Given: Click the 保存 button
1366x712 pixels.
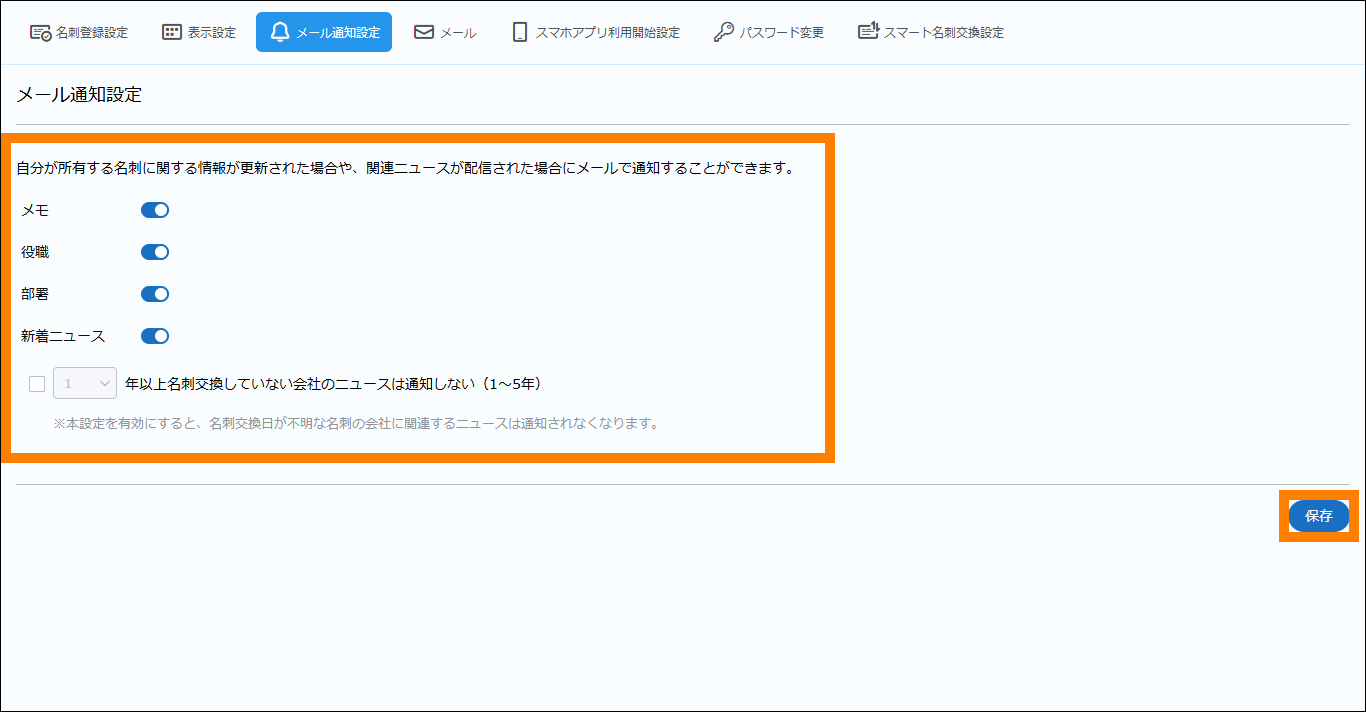Looking at the screenshot, I should [x=1318, y=516].
